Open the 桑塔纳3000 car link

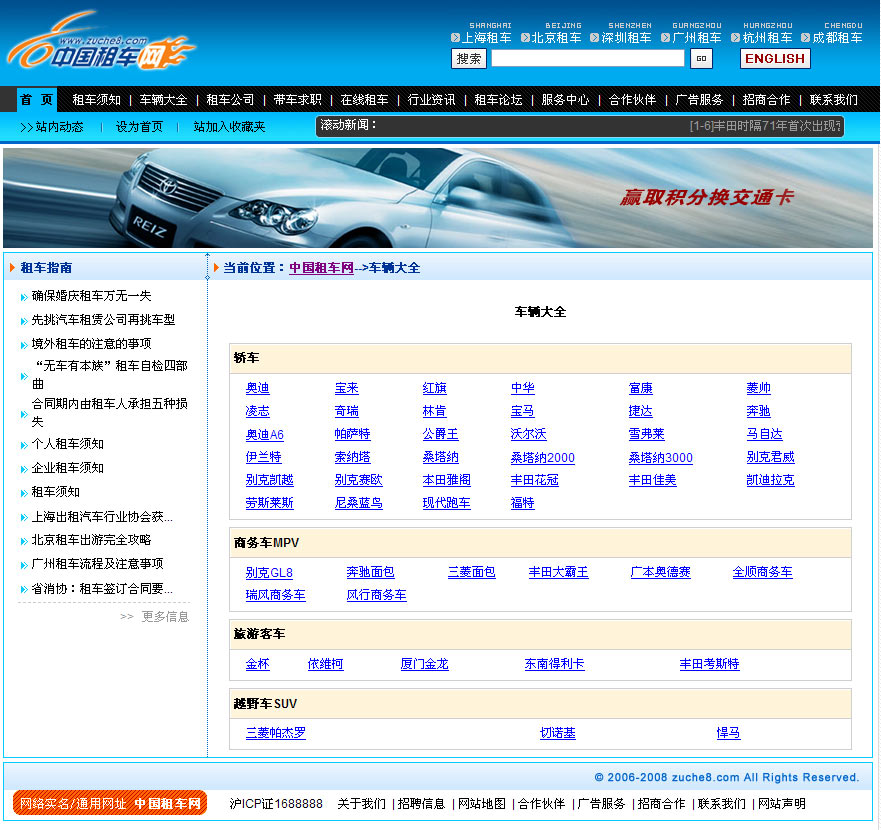click(661, 457)
